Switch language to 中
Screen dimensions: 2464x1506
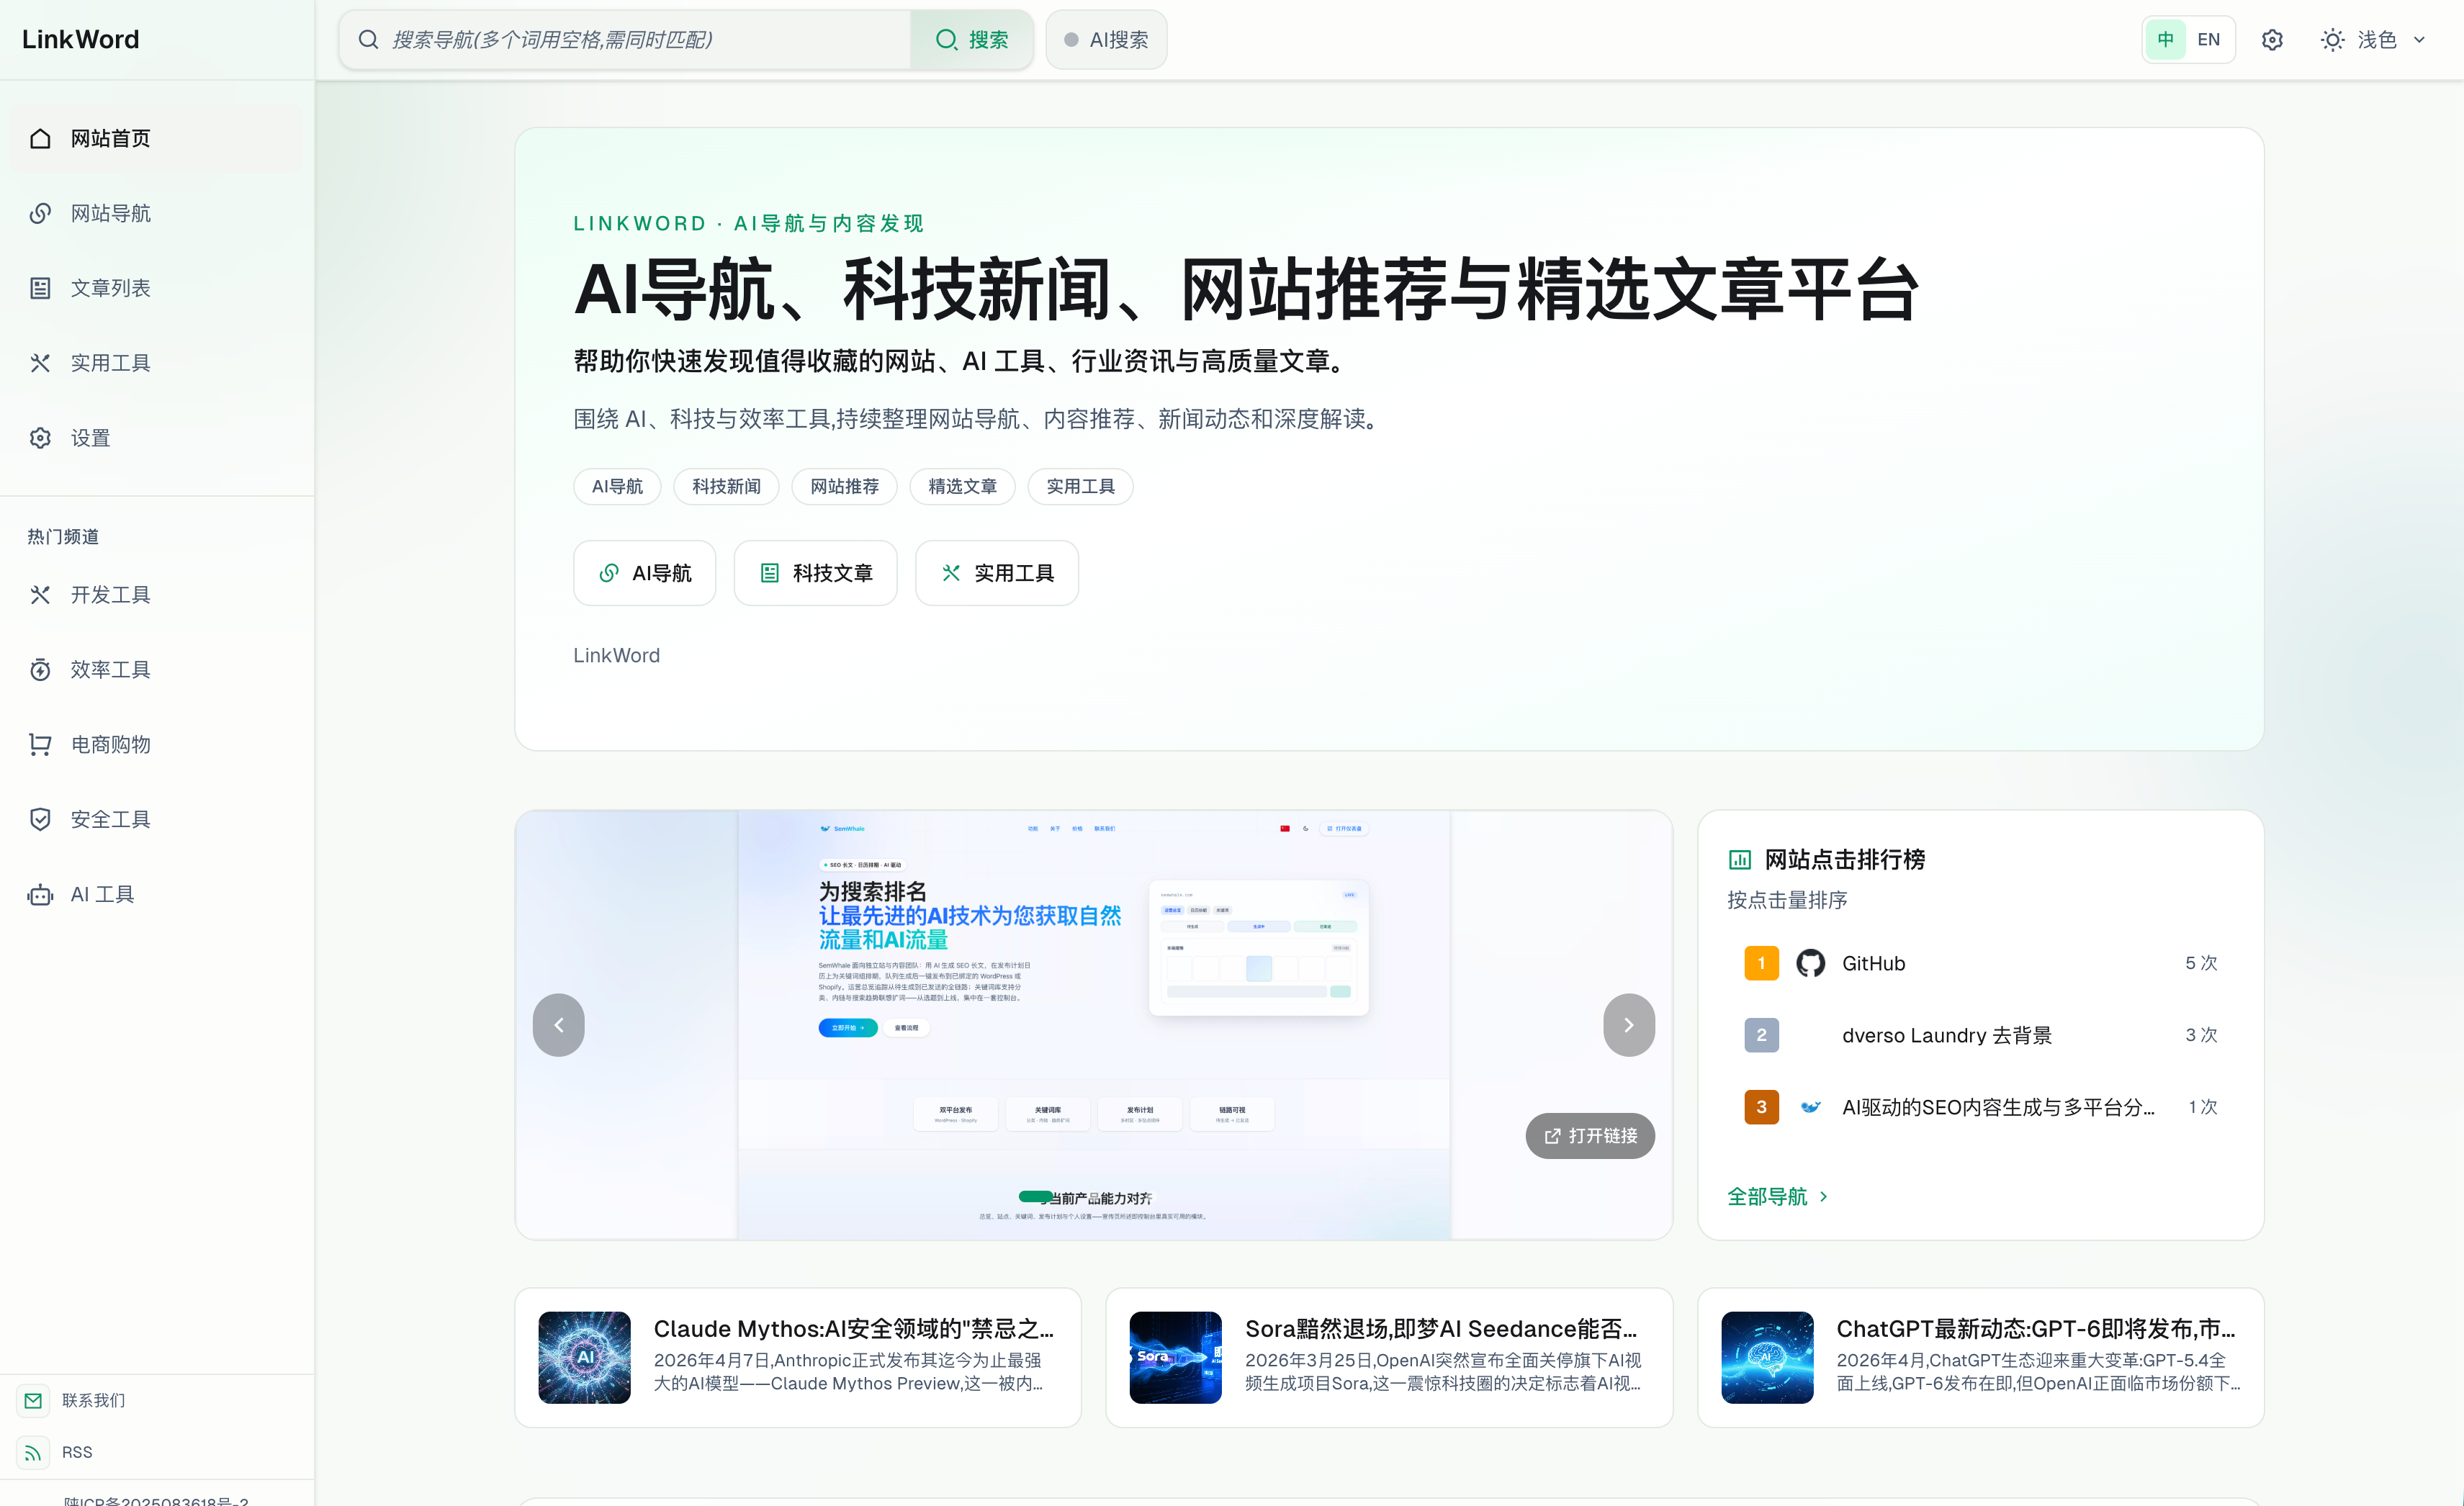(2165, 40)
